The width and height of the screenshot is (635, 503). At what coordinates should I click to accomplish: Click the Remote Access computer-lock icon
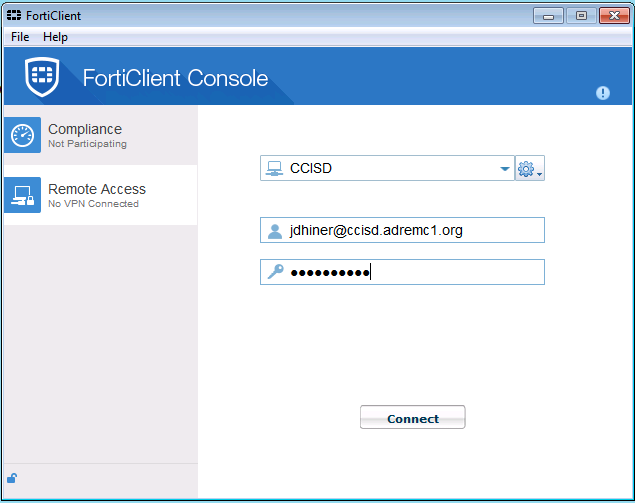click(23, 195)
